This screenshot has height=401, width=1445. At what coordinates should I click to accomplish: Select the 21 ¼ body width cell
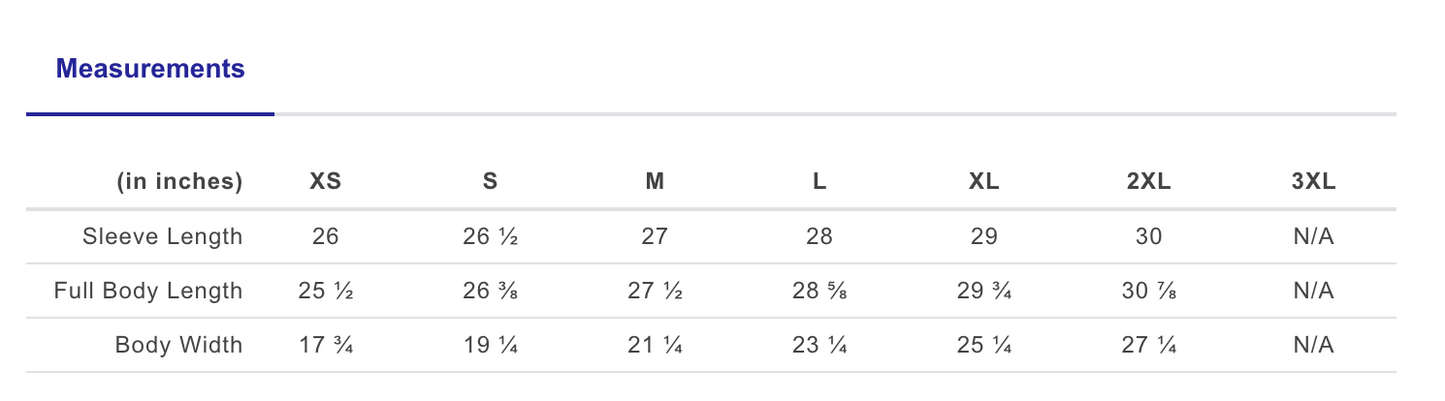pyautogui.click(x=654, y=345)
